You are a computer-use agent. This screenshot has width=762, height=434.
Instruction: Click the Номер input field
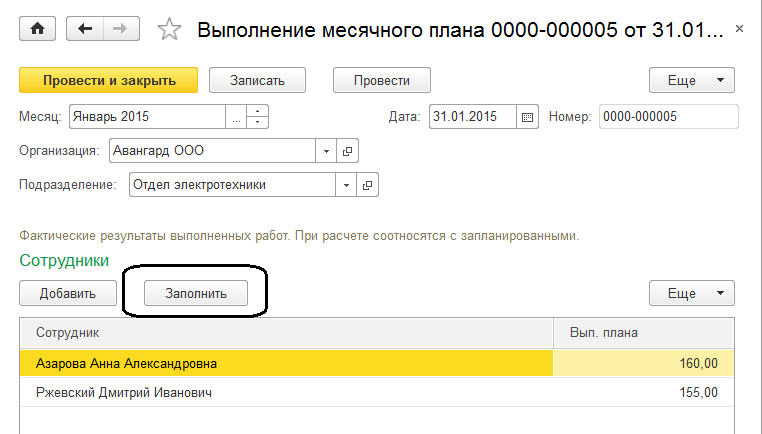tap(668, 116)
